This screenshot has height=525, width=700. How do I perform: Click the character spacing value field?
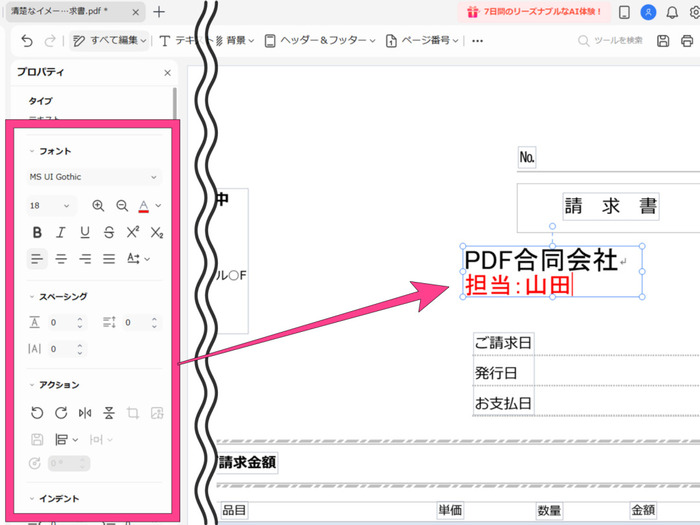(x=66, y=322)
